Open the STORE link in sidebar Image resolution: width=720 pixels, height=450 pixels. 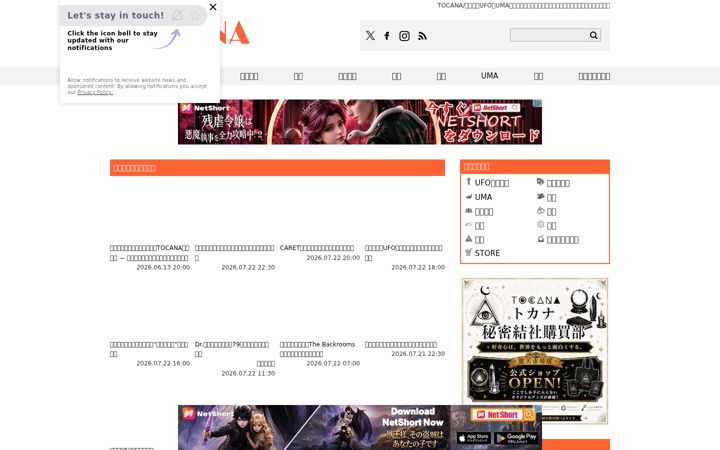point(487,253)
